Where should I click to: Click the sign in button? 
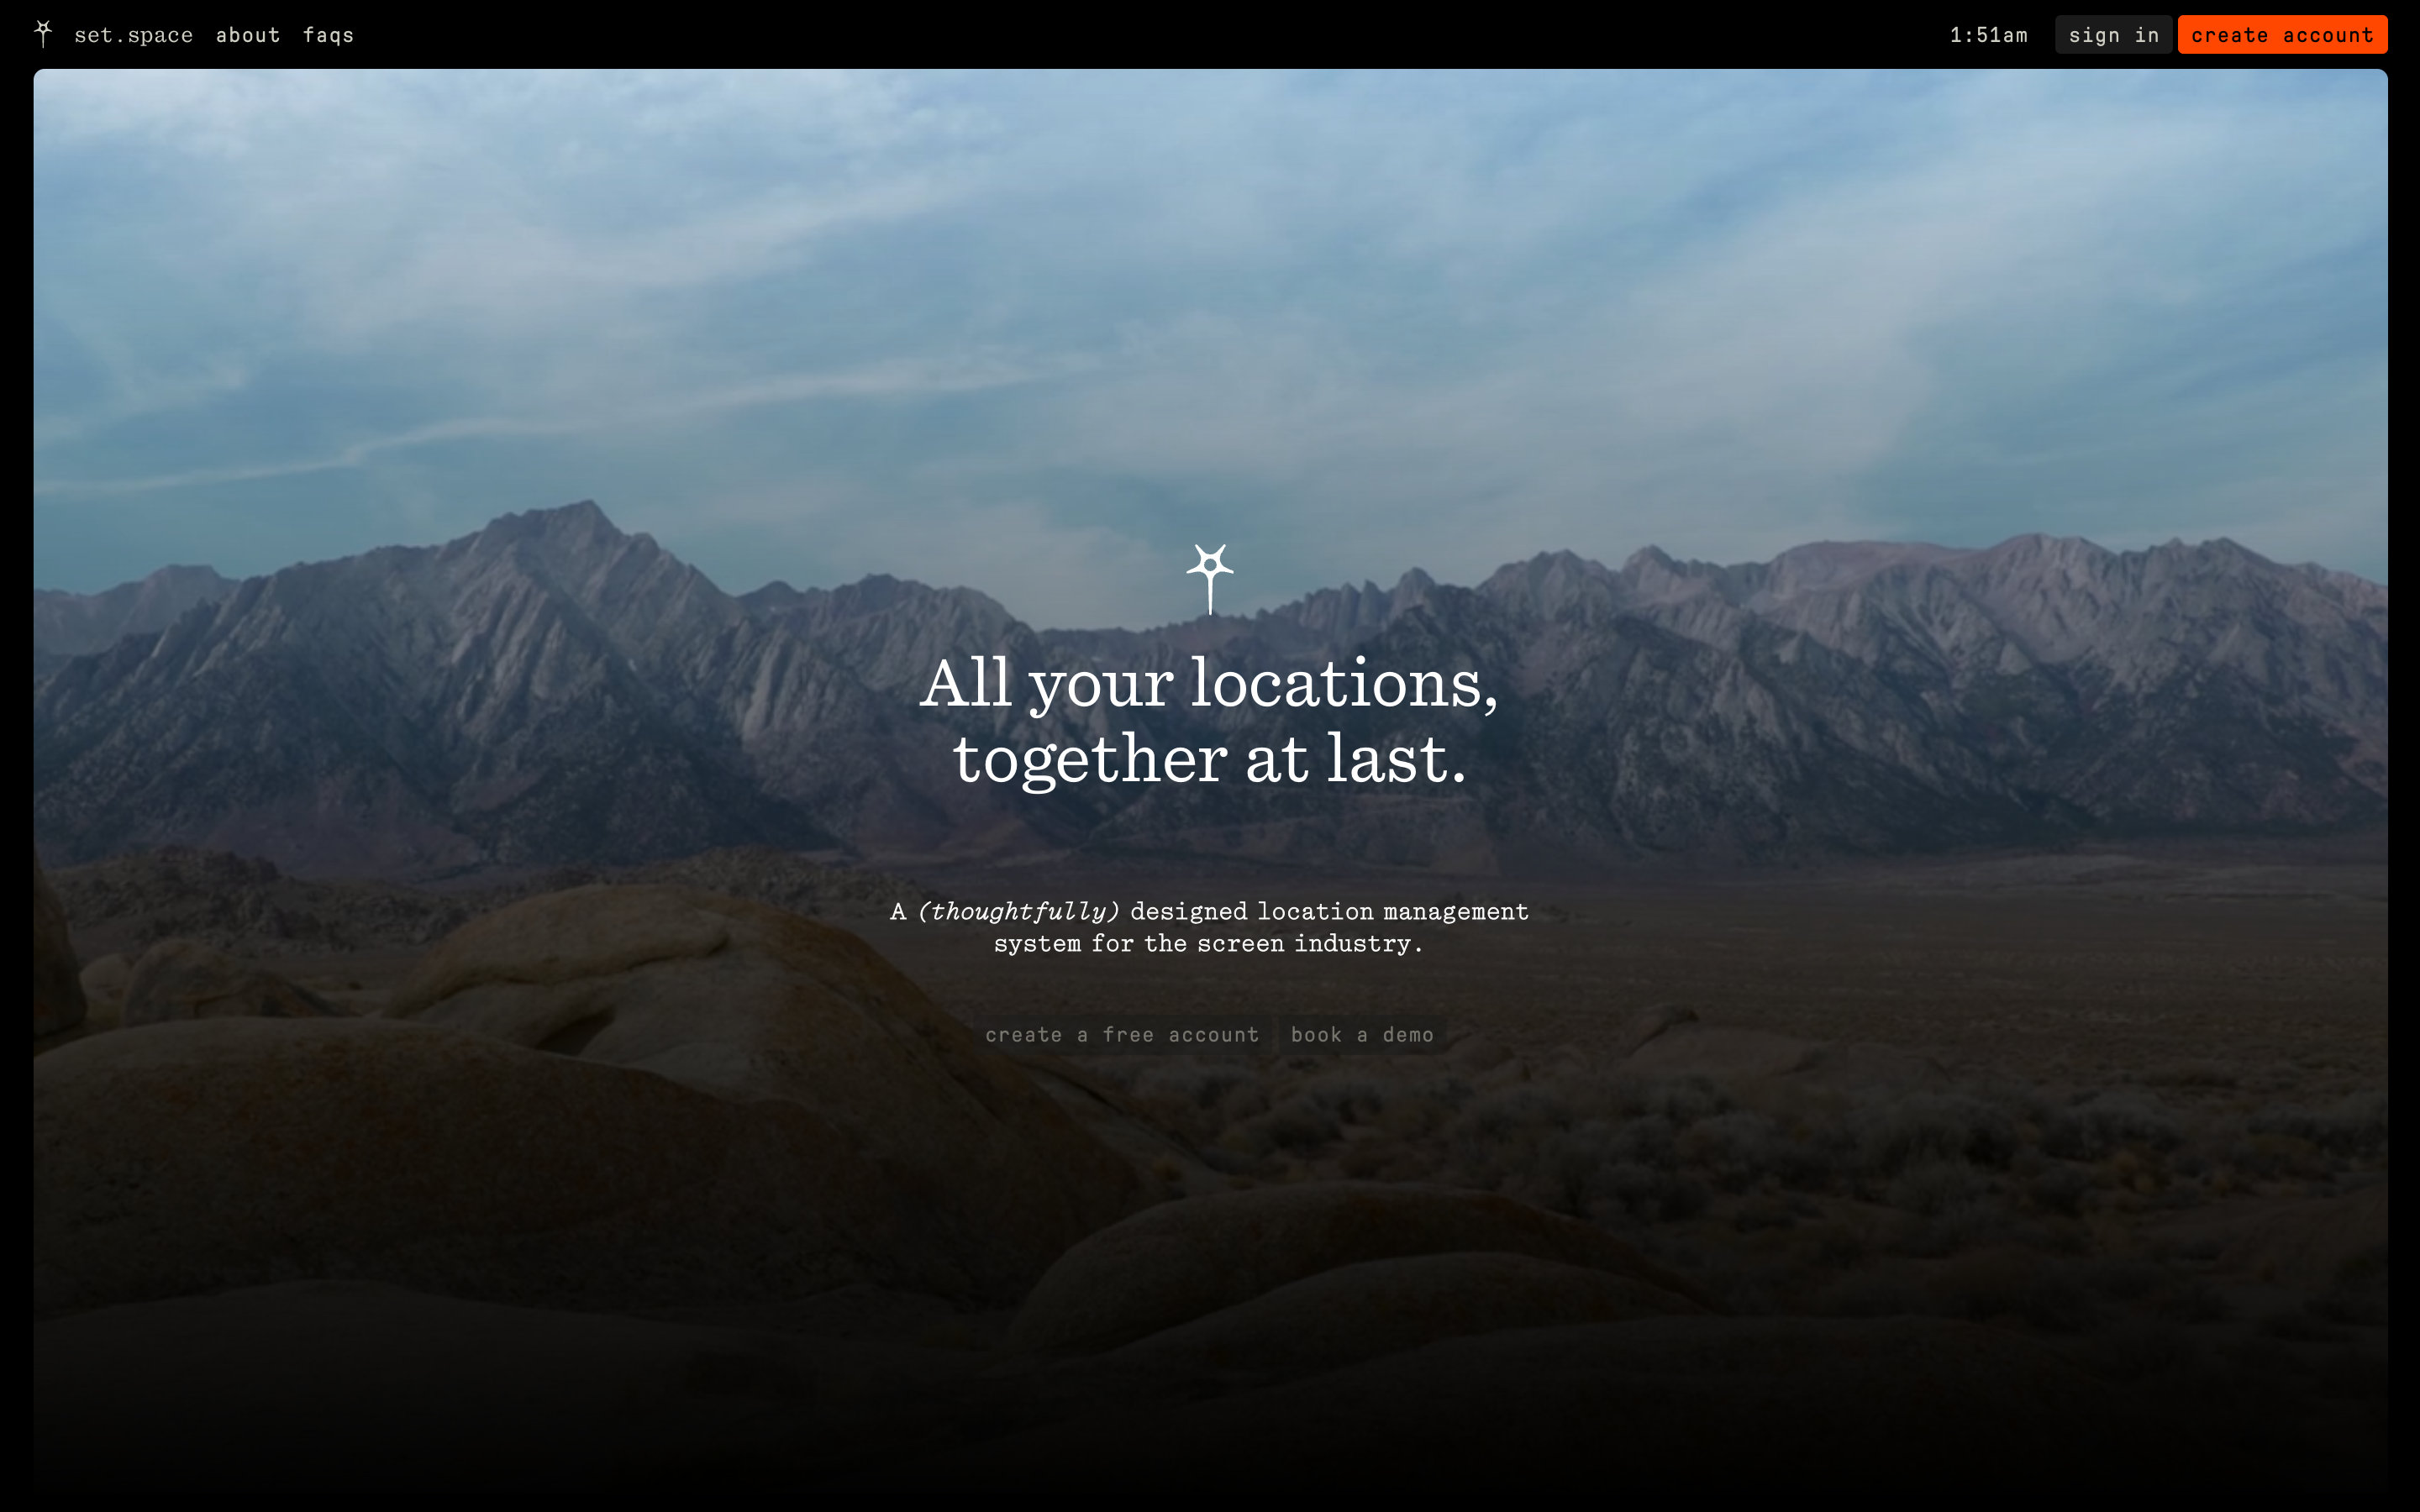[2113, 35]
